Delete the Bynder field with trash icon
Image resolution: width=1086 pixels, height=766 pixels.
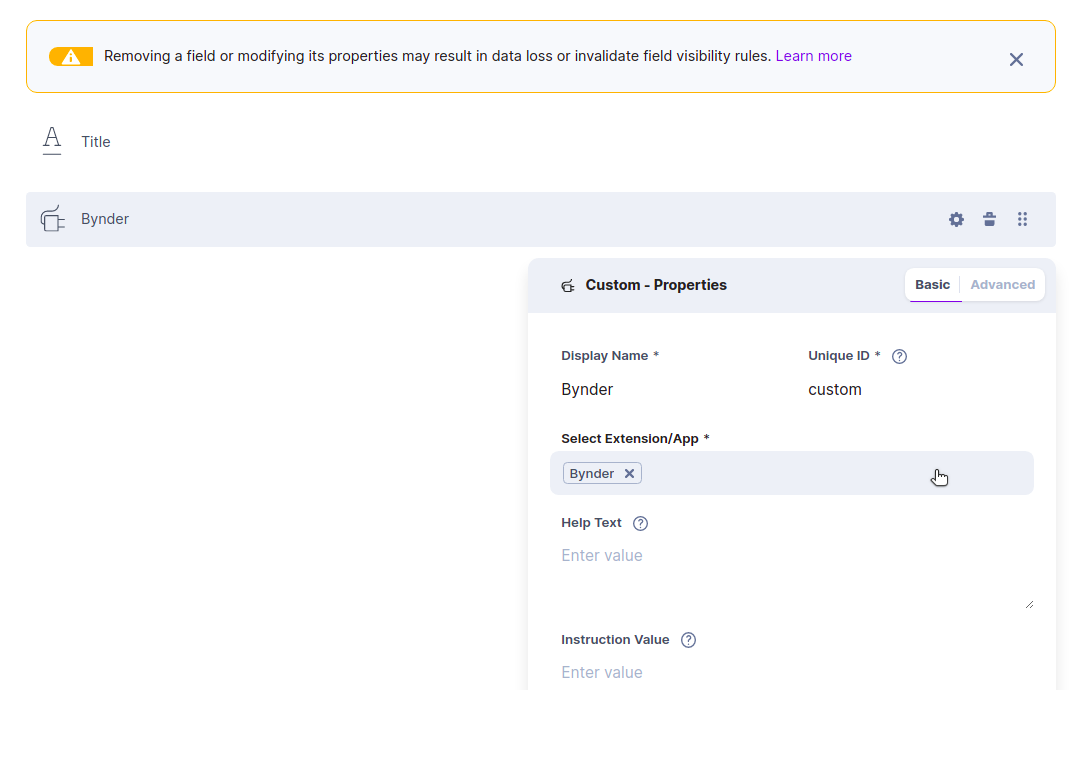click(x=989, y=219)
